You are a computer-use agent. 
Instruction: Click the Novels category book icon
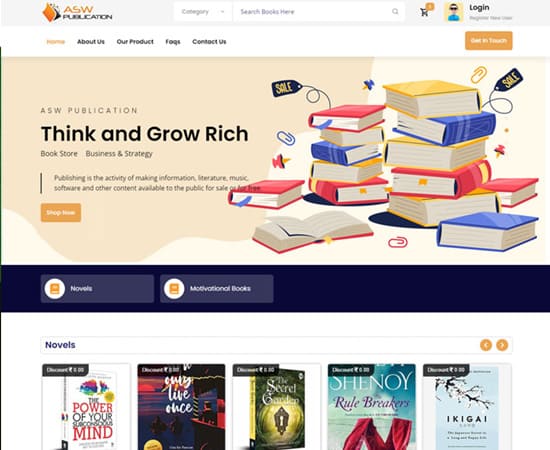[55, 289]
